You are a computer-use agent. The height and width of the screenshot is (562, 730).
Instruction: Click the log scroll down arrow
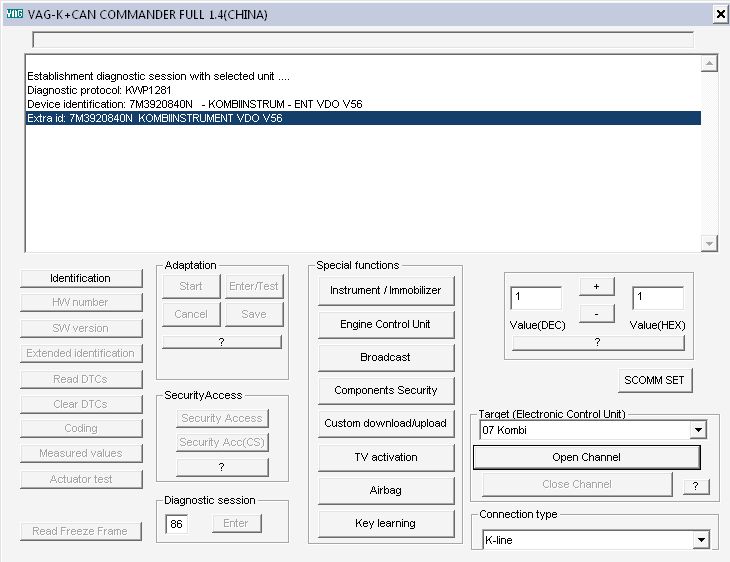point(709,244)
